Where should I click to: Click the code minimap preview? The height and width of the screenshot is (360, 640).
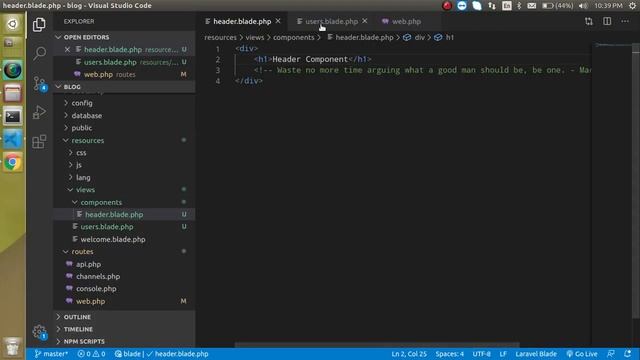pos(612,45)
